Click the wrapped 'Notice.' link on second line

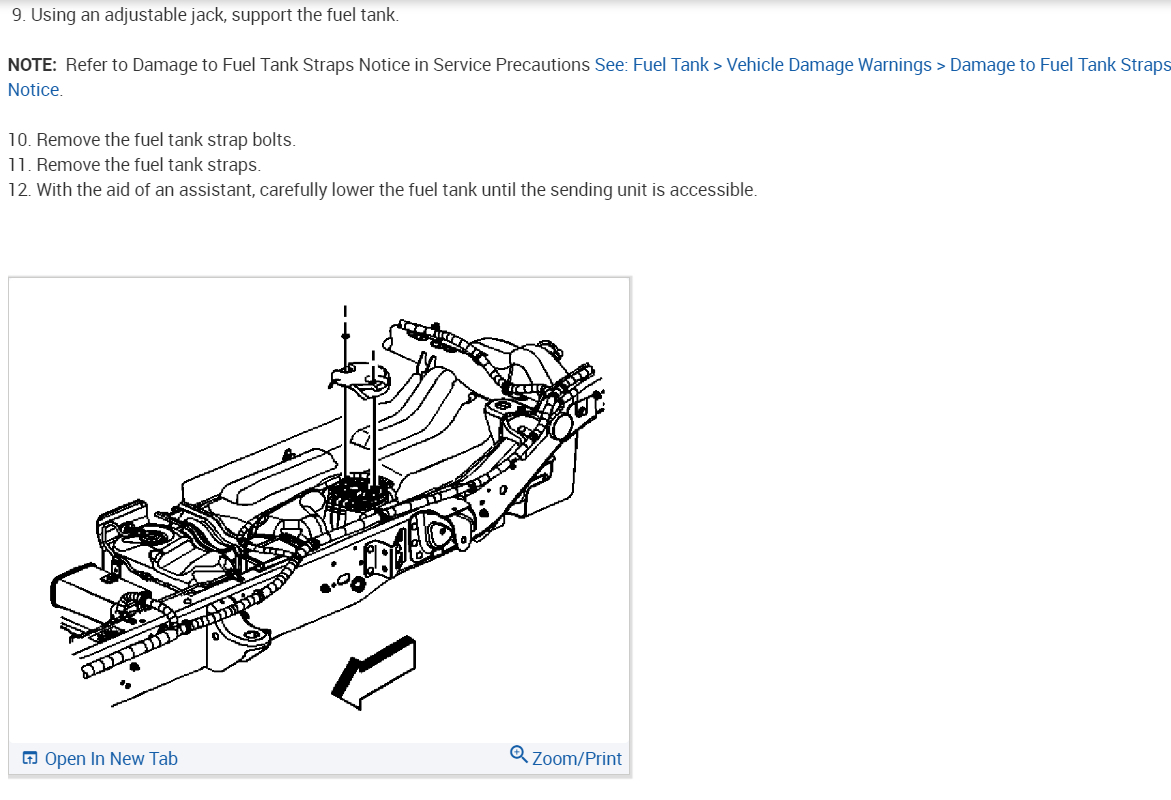point(35,90)
